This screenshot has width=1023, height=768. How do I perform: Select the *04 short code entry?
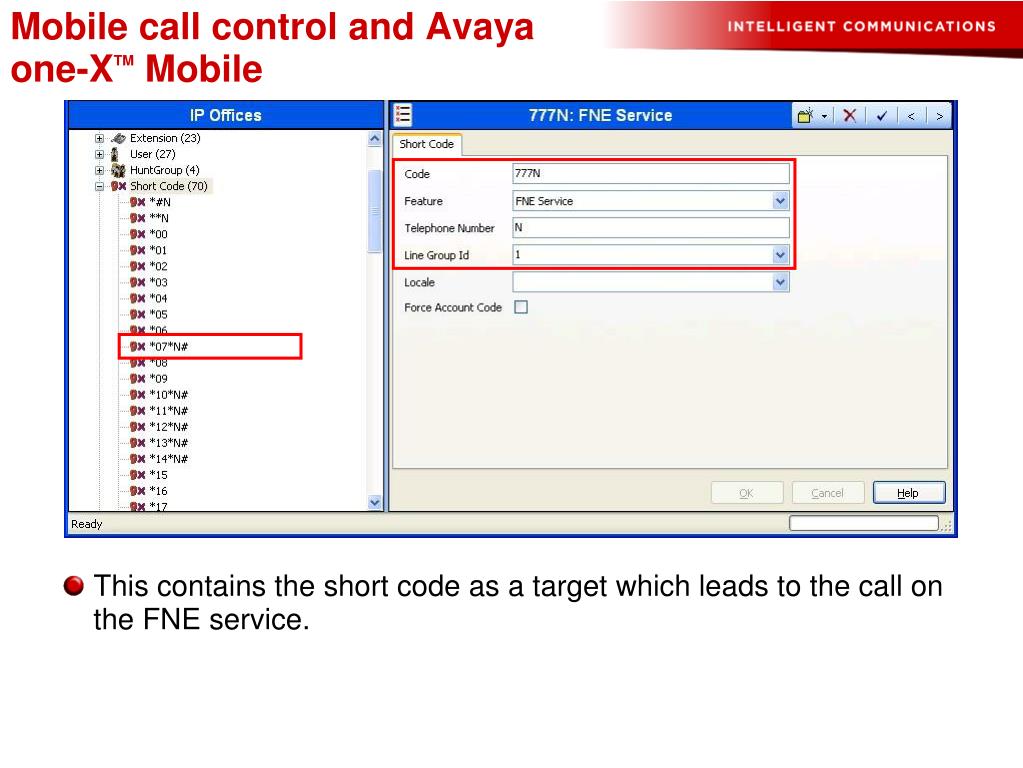tap(159, 298)
